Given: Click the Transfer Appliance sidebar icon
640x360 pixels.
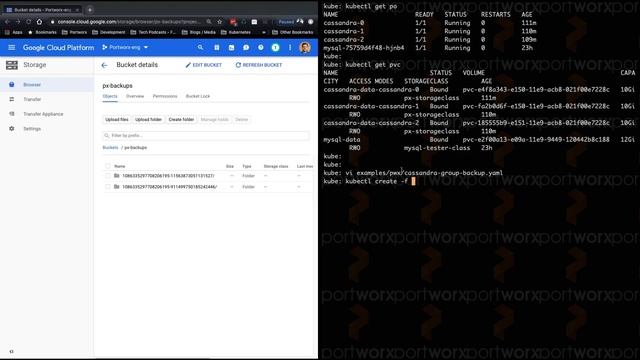Looking at the screenshot, I should click(11, 114).
